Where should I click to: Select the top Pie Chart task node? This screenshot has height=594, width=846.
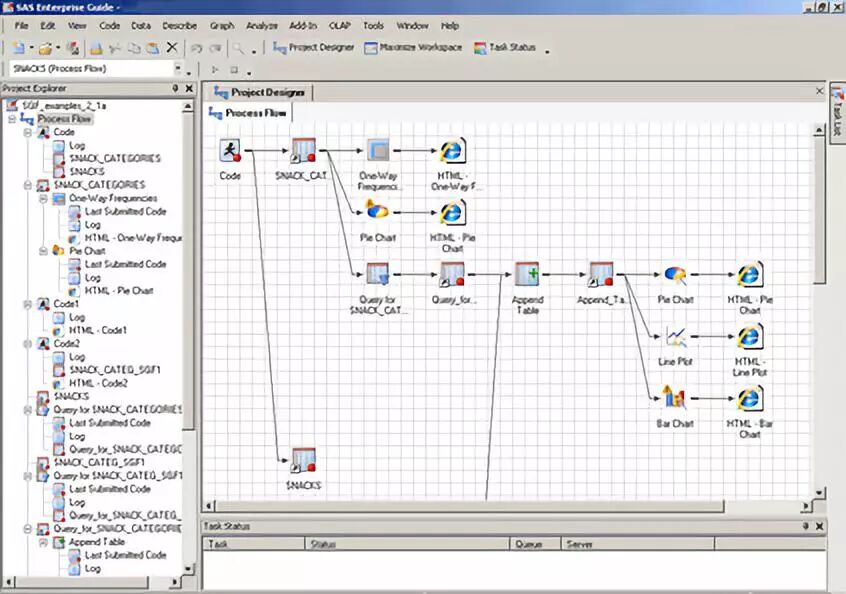tap(377, 211)
